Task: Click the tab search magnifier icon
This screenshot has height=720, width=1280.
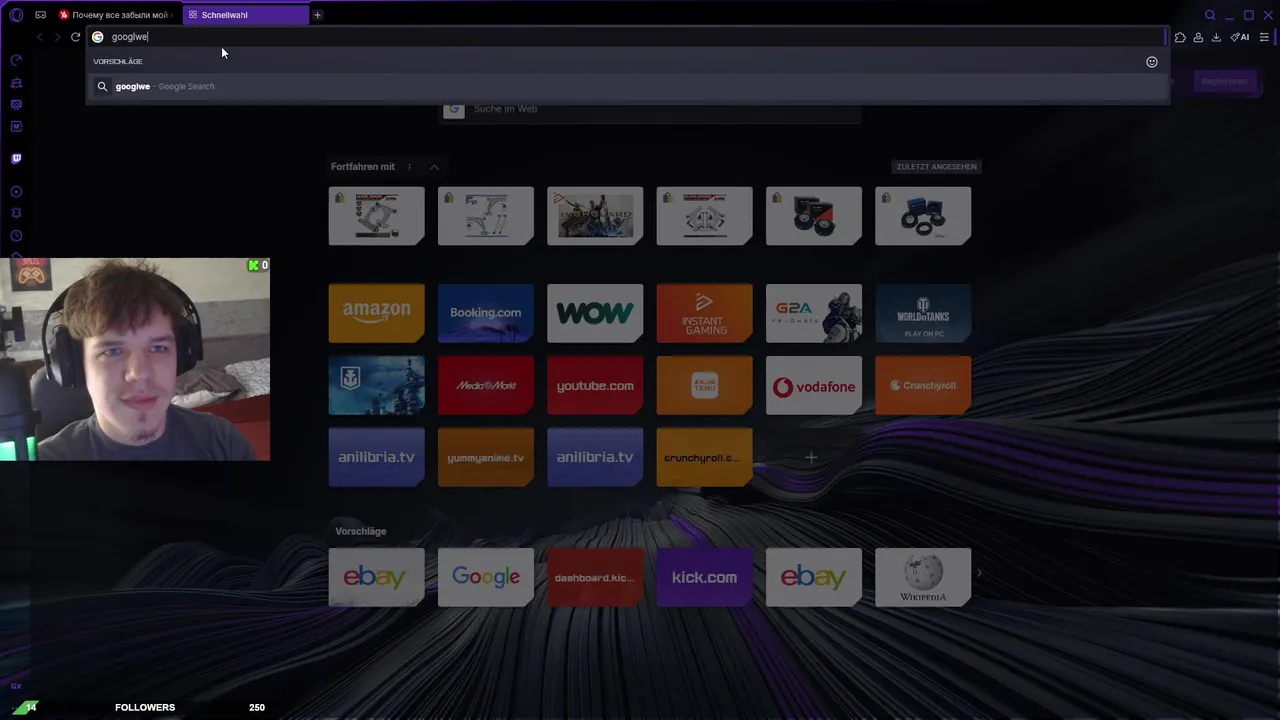Action: coord(1210,15)
